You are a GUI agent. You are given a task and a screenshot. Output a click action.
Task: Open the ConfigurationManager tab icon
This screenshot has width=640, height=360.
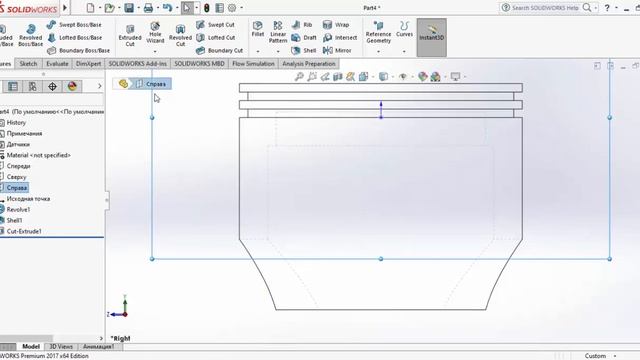[33, 86]
